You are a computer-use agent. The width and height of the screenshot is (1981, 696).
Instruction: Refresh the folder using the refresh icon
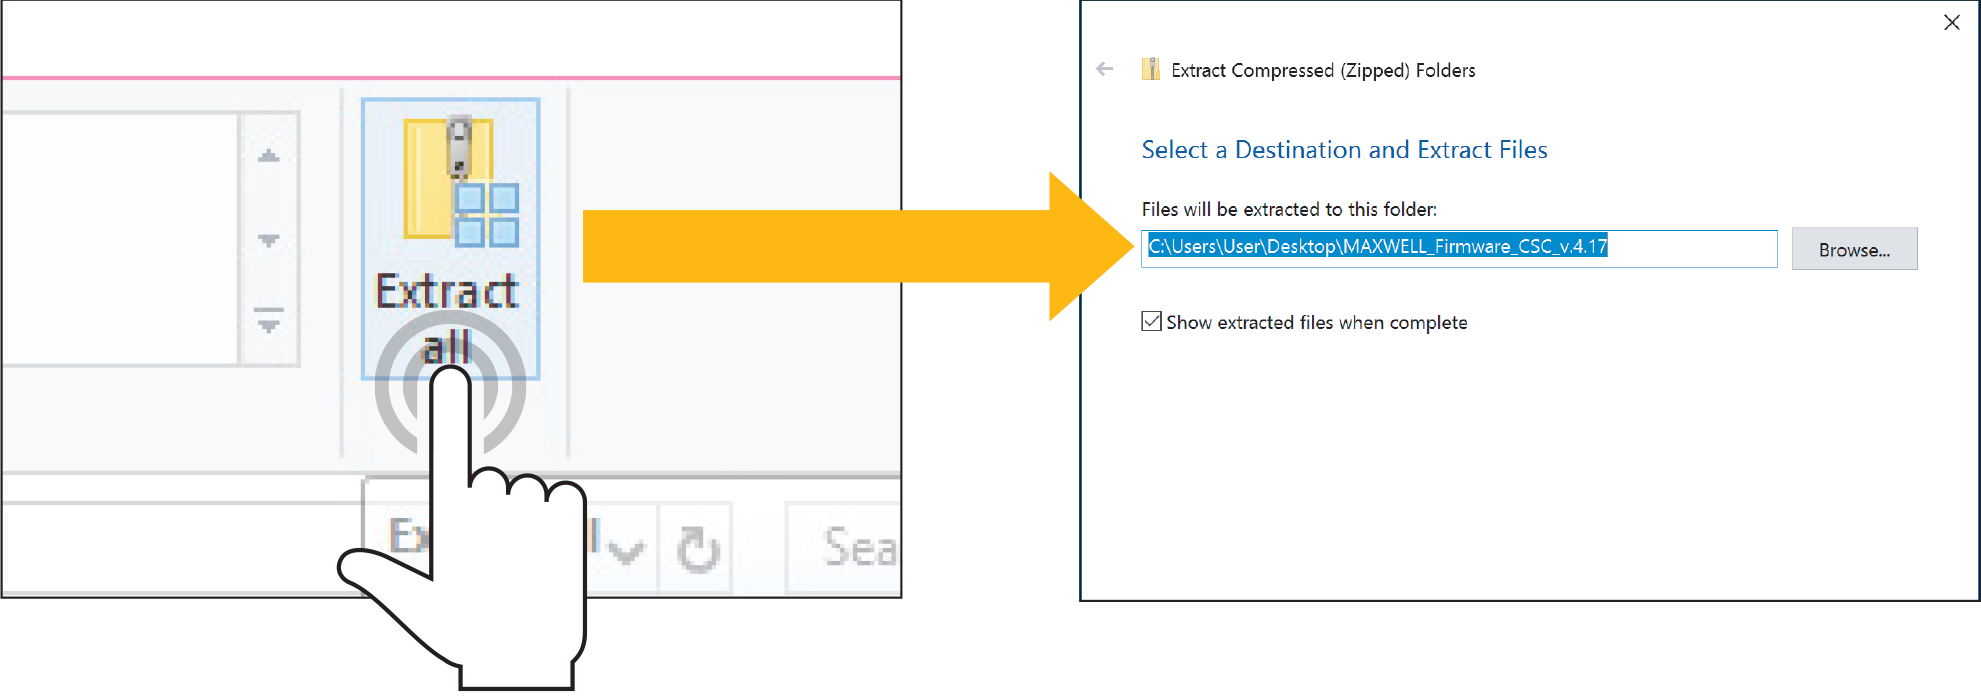[697, 549]
